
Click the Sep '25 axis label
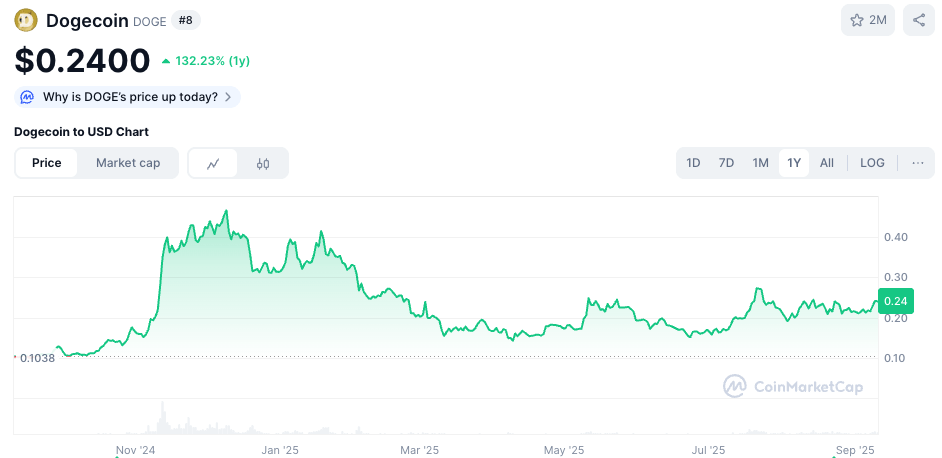point(856,450)
